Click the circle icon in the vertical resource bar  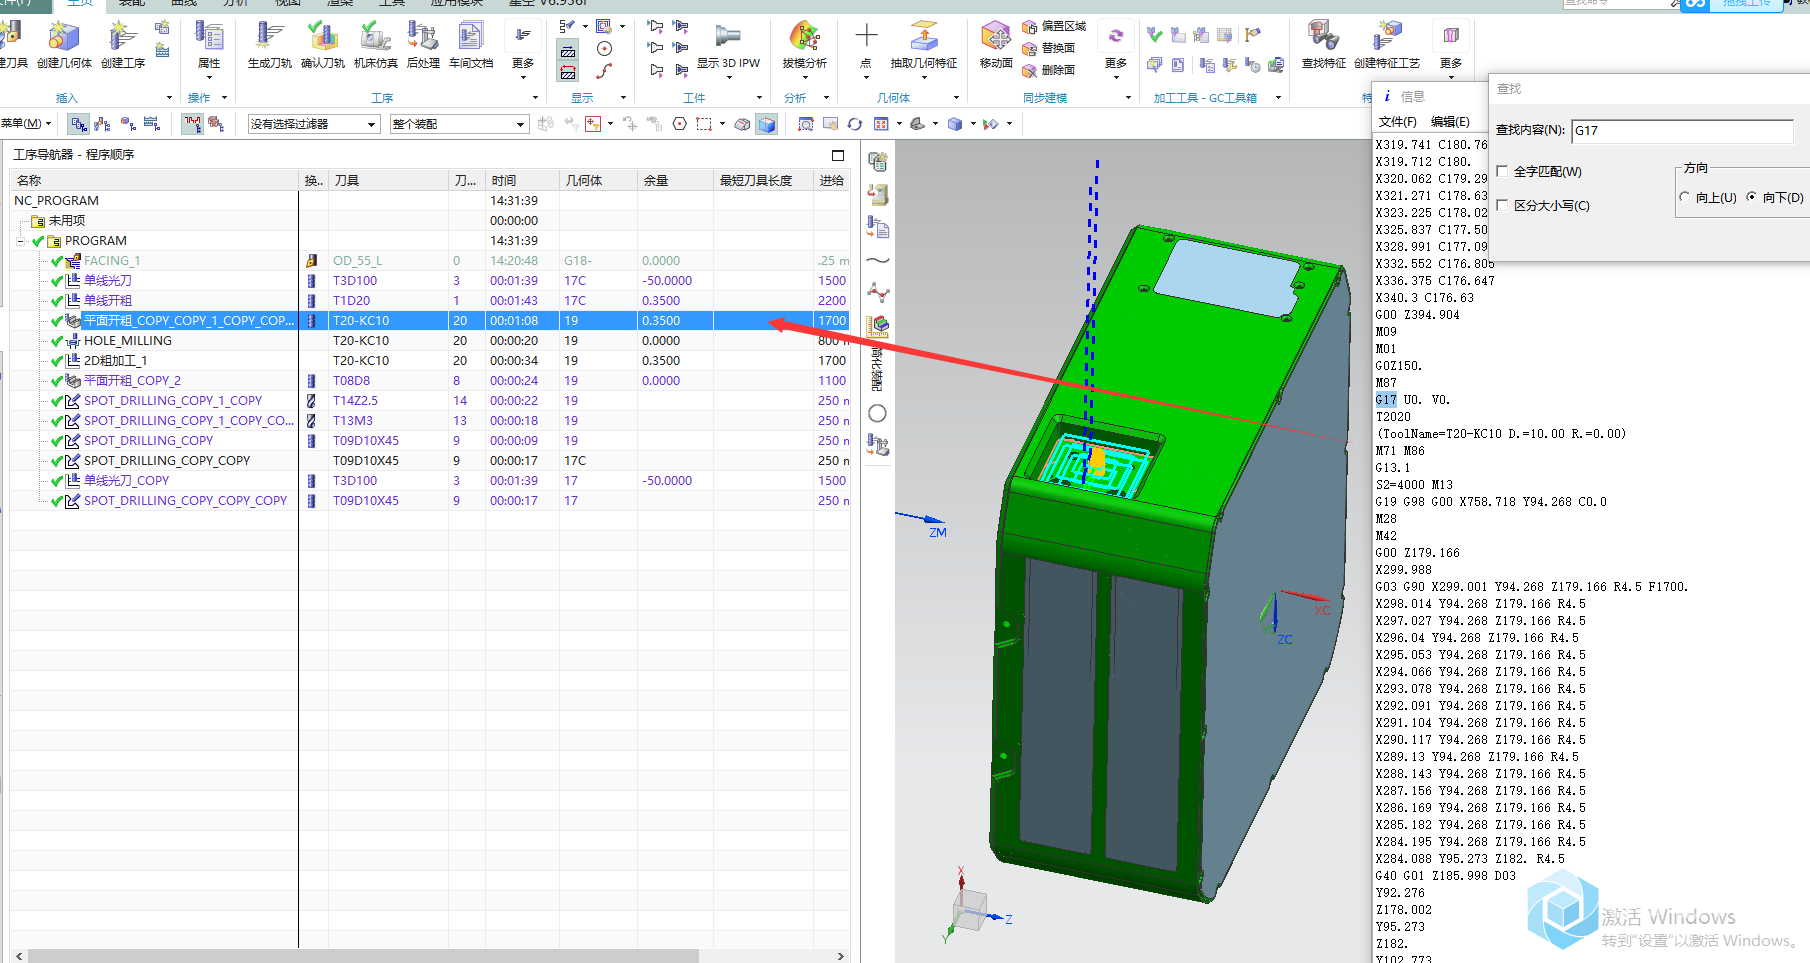pos(877,413)
